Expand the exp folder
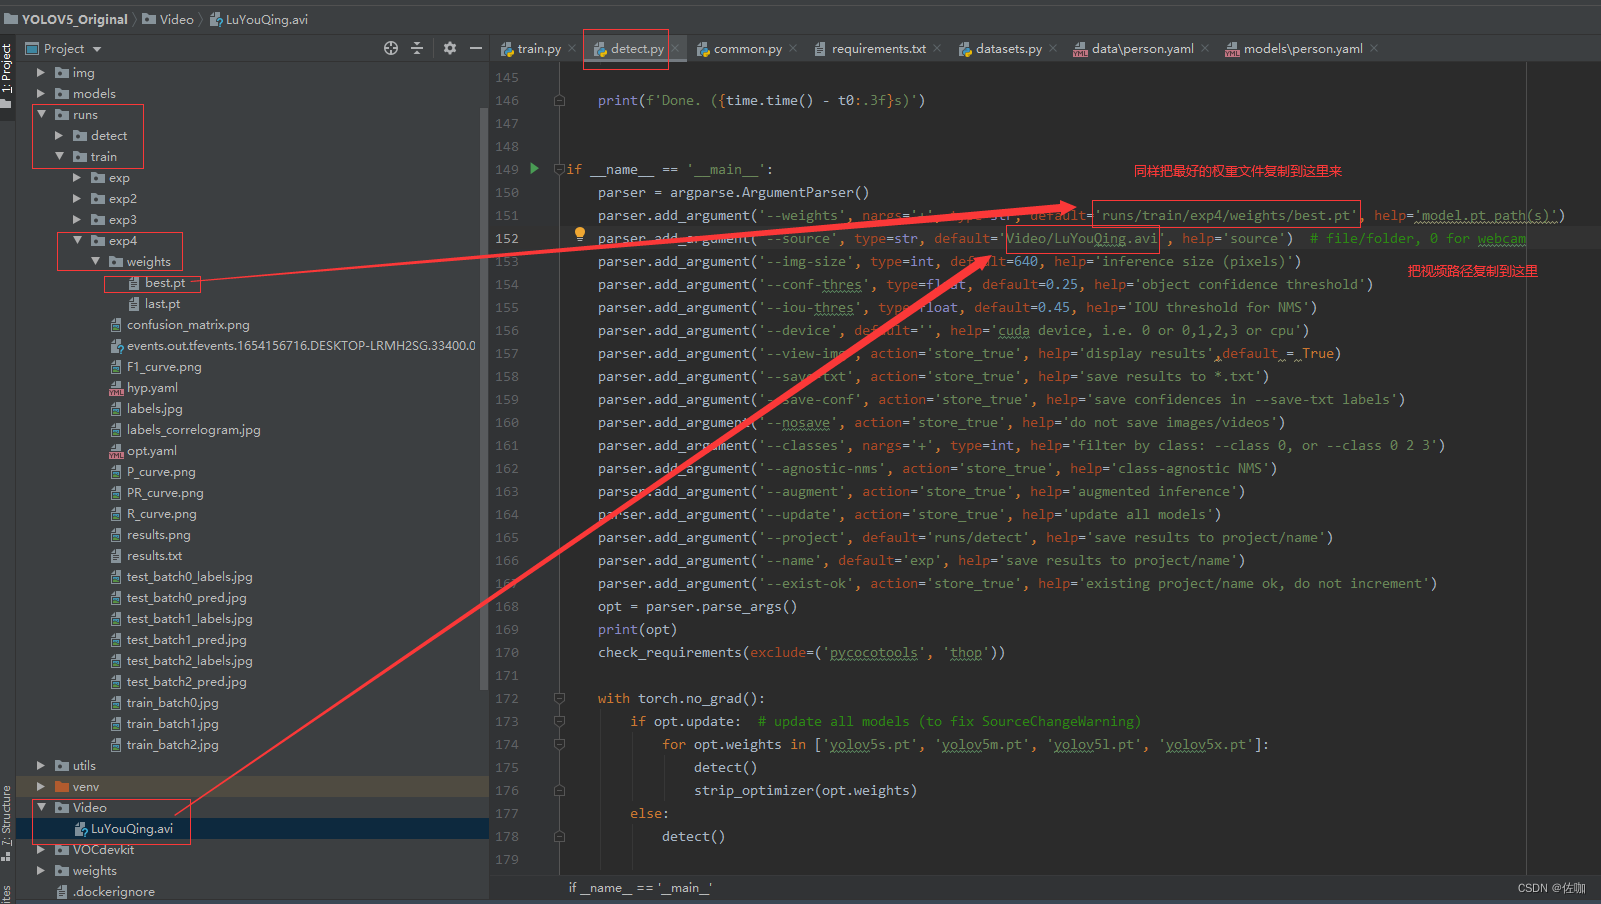 (77, 177)
